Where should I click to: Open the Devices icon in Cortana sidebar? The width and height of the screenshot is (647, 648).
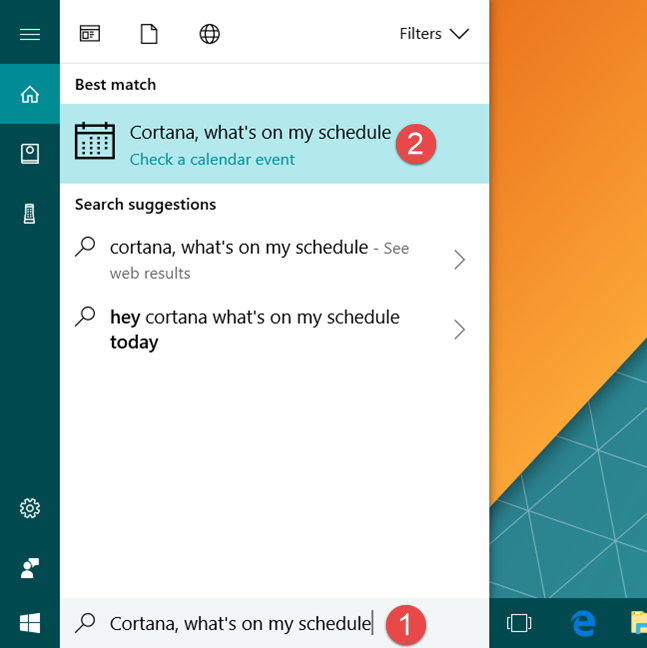[x=29, y=214]
